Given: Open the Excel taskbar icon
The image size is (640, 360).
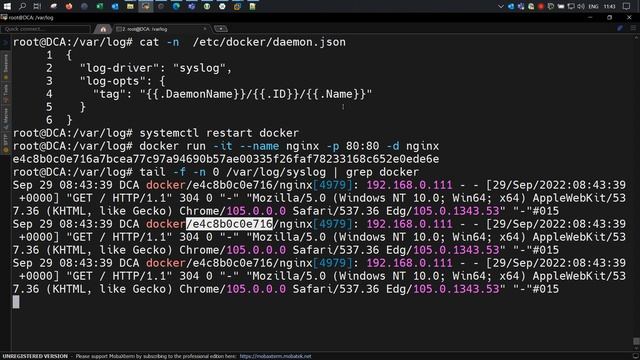Looking at the screenshot, I should [100, 6].
